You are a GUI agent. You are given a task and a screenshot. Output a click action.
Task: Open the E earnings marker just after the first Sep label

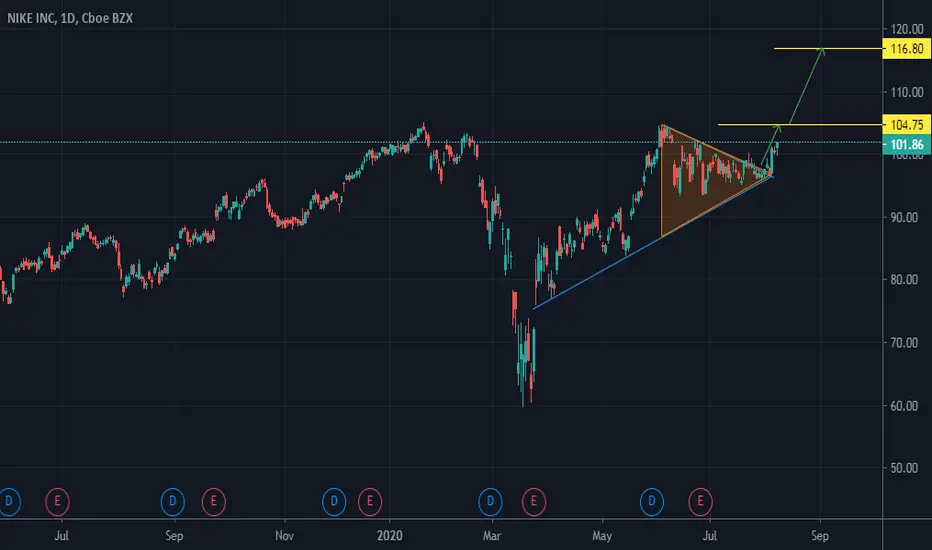pyautogui.click(x=213, y=502)
